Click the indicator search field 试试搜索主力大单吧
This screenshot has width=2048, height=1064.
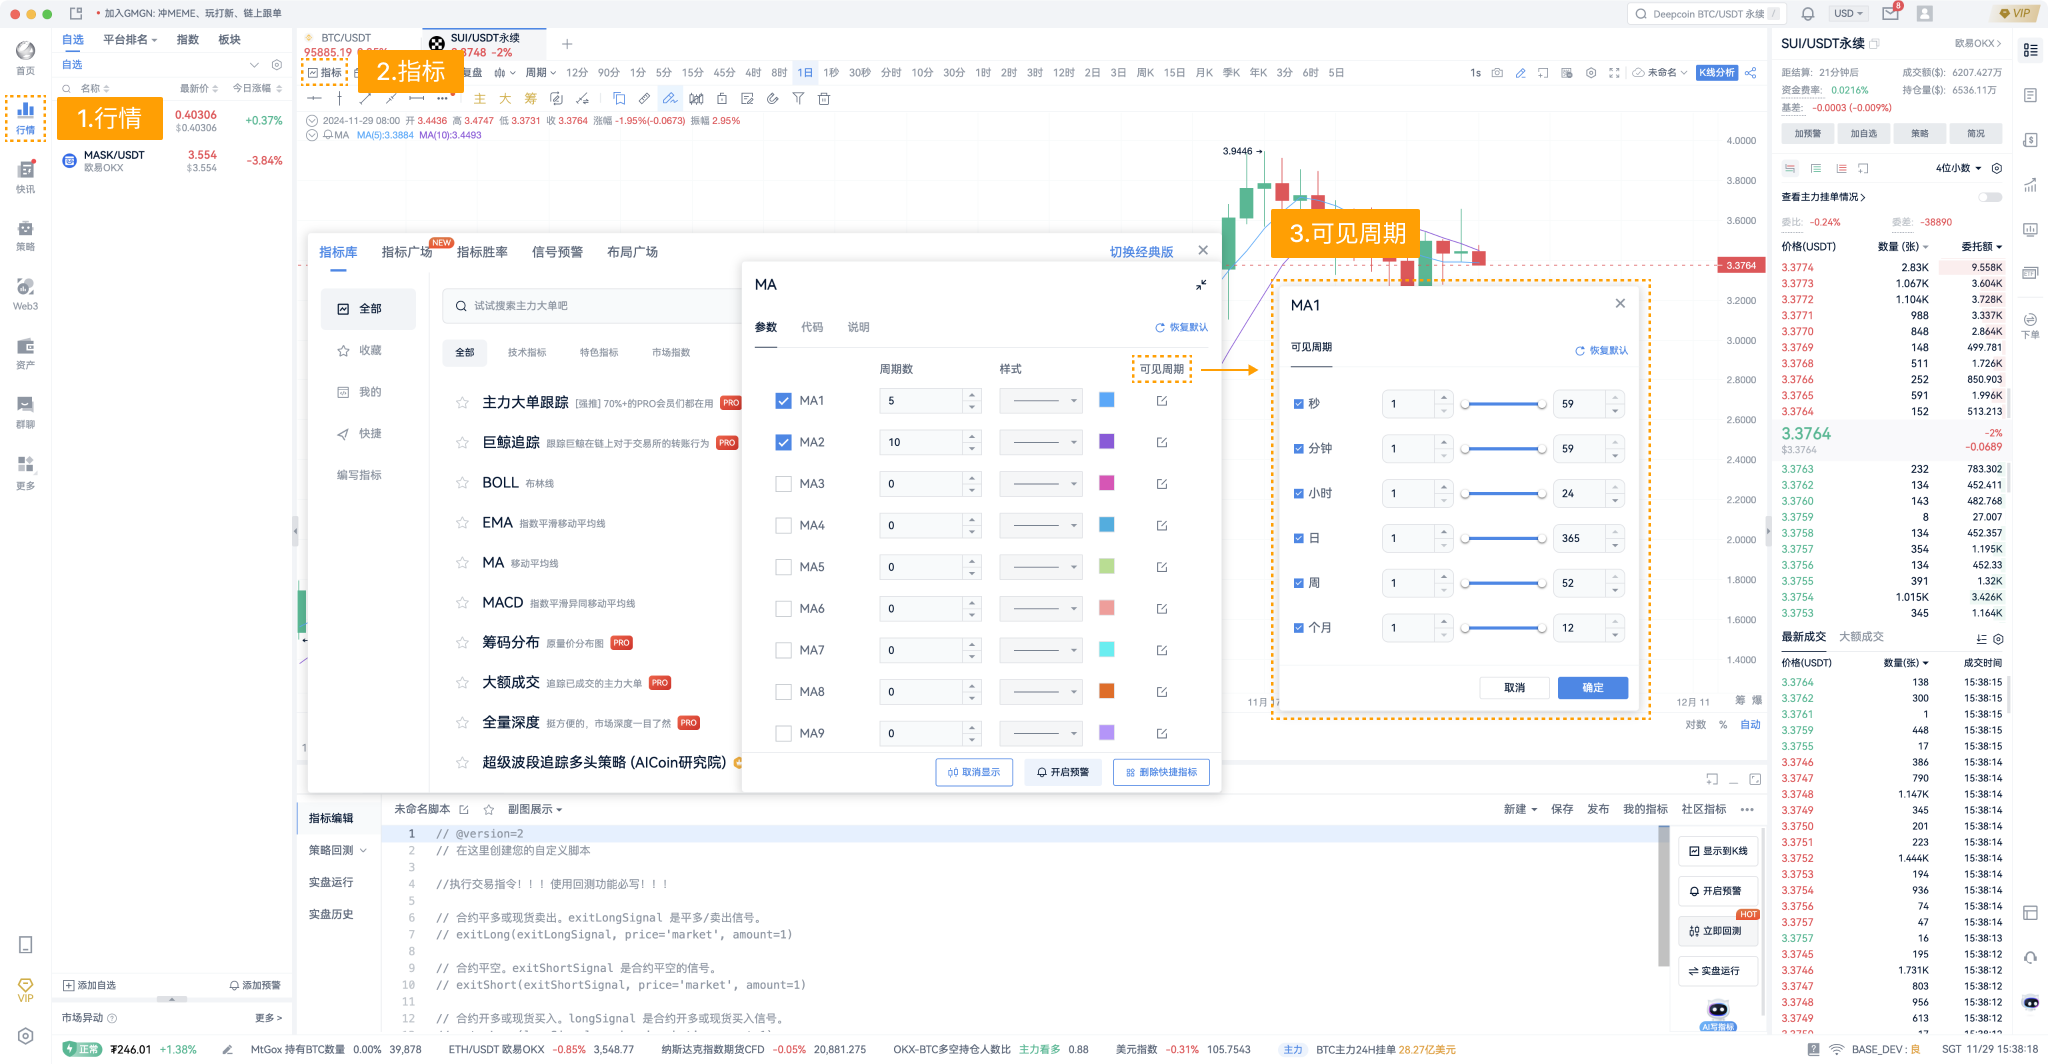point(590,306)
